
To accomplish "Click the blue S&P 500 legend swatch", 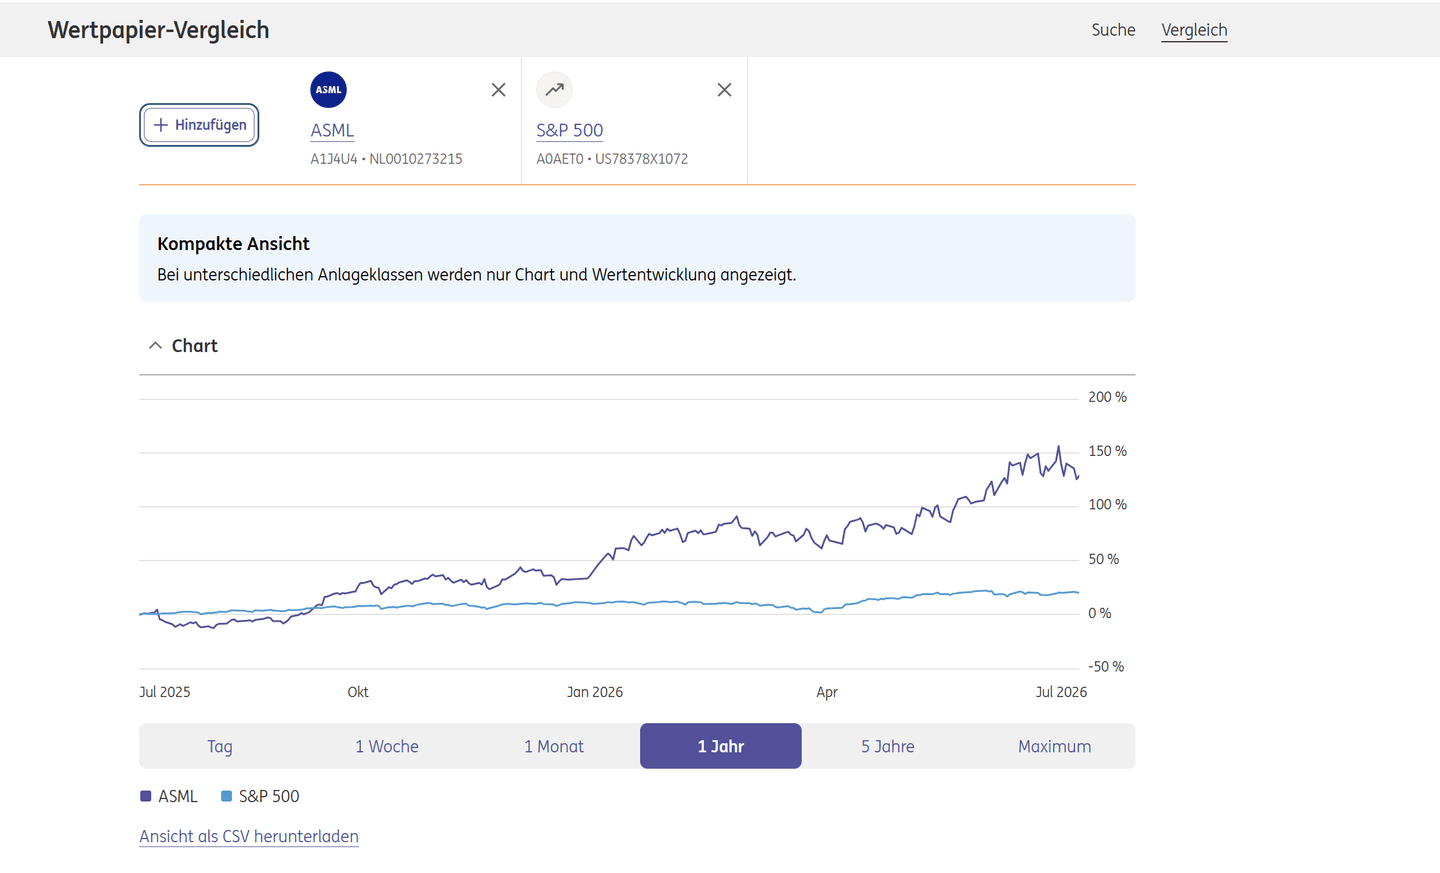I will 226,796.
